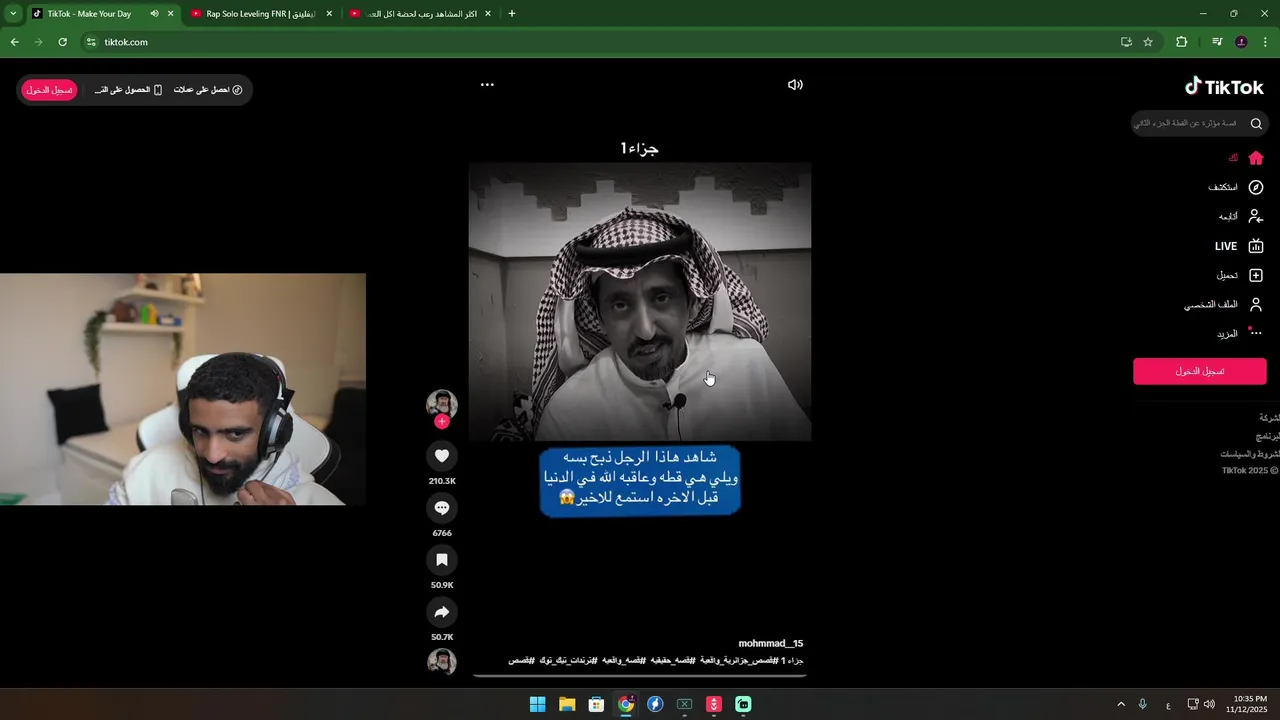Click the Chrome taskbar icon
Screen dimensions: 1280x720
point(626,704)
